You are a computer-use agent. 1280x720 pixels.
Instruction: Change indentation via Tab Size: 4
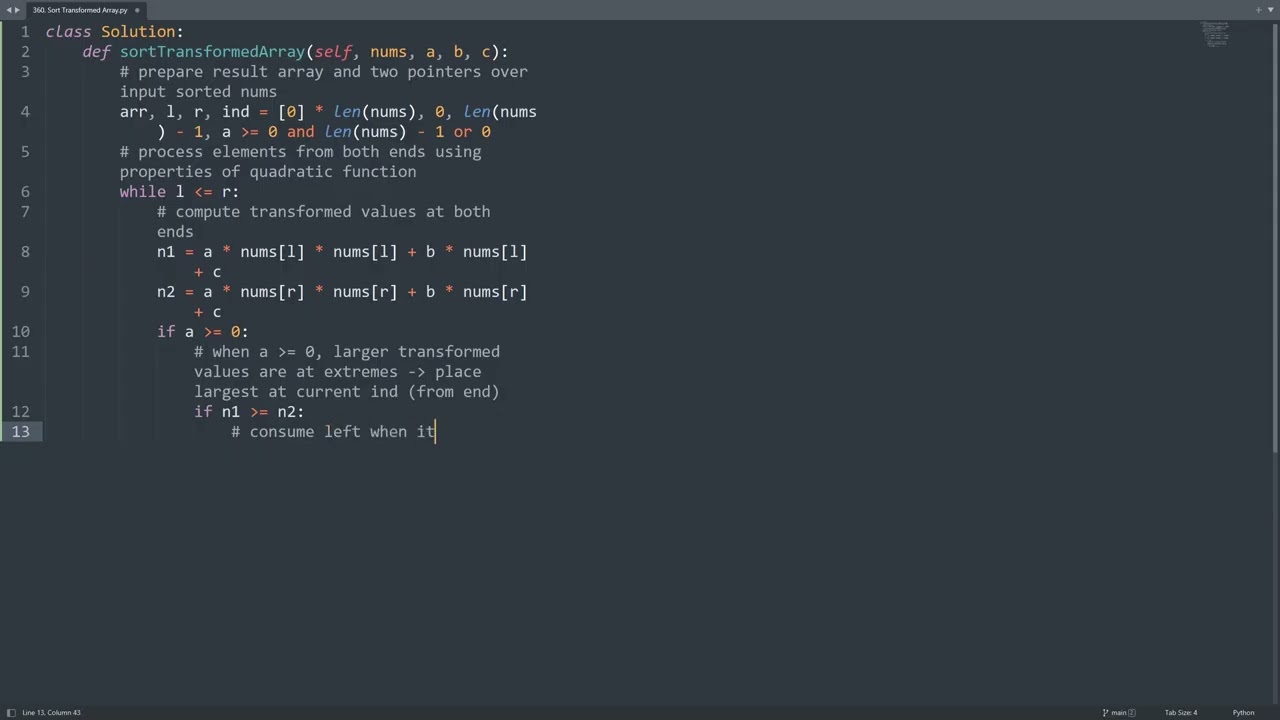[x=1181, y=712]
